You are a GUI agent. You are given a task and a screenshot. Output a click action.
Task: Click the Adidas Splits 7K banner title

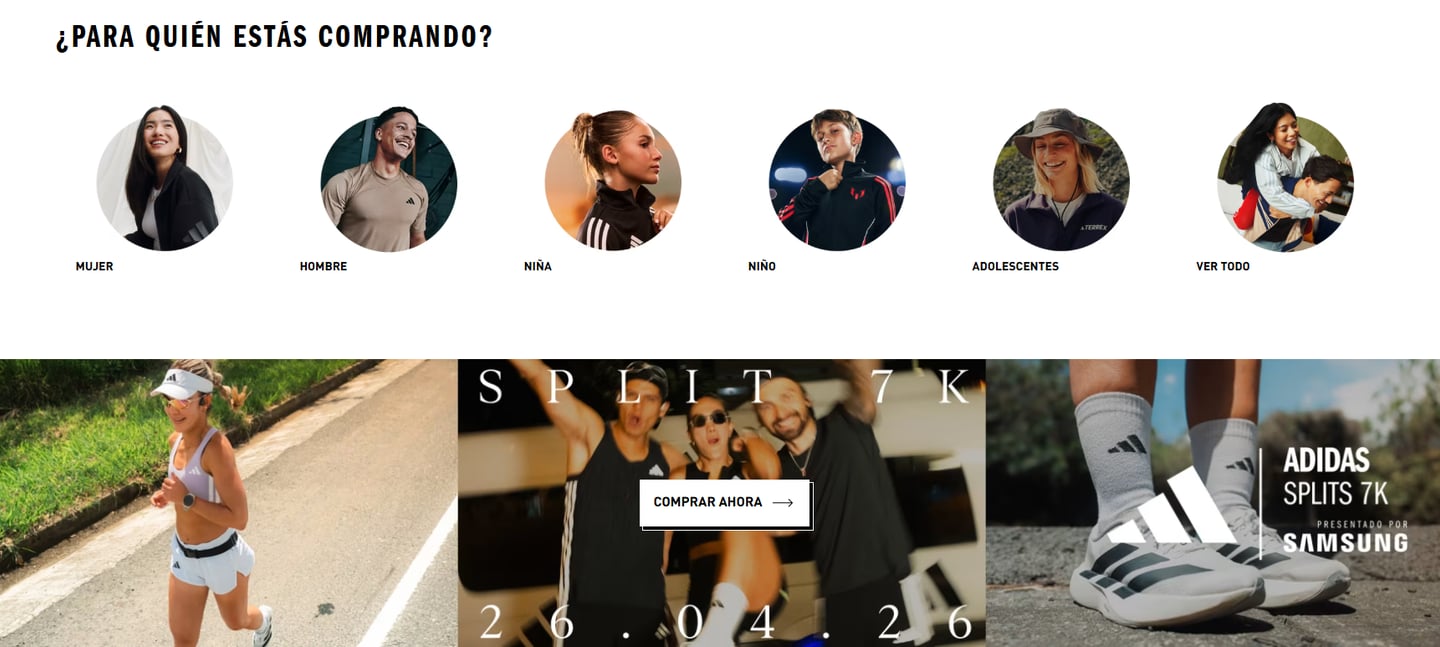pos(1336,477)
